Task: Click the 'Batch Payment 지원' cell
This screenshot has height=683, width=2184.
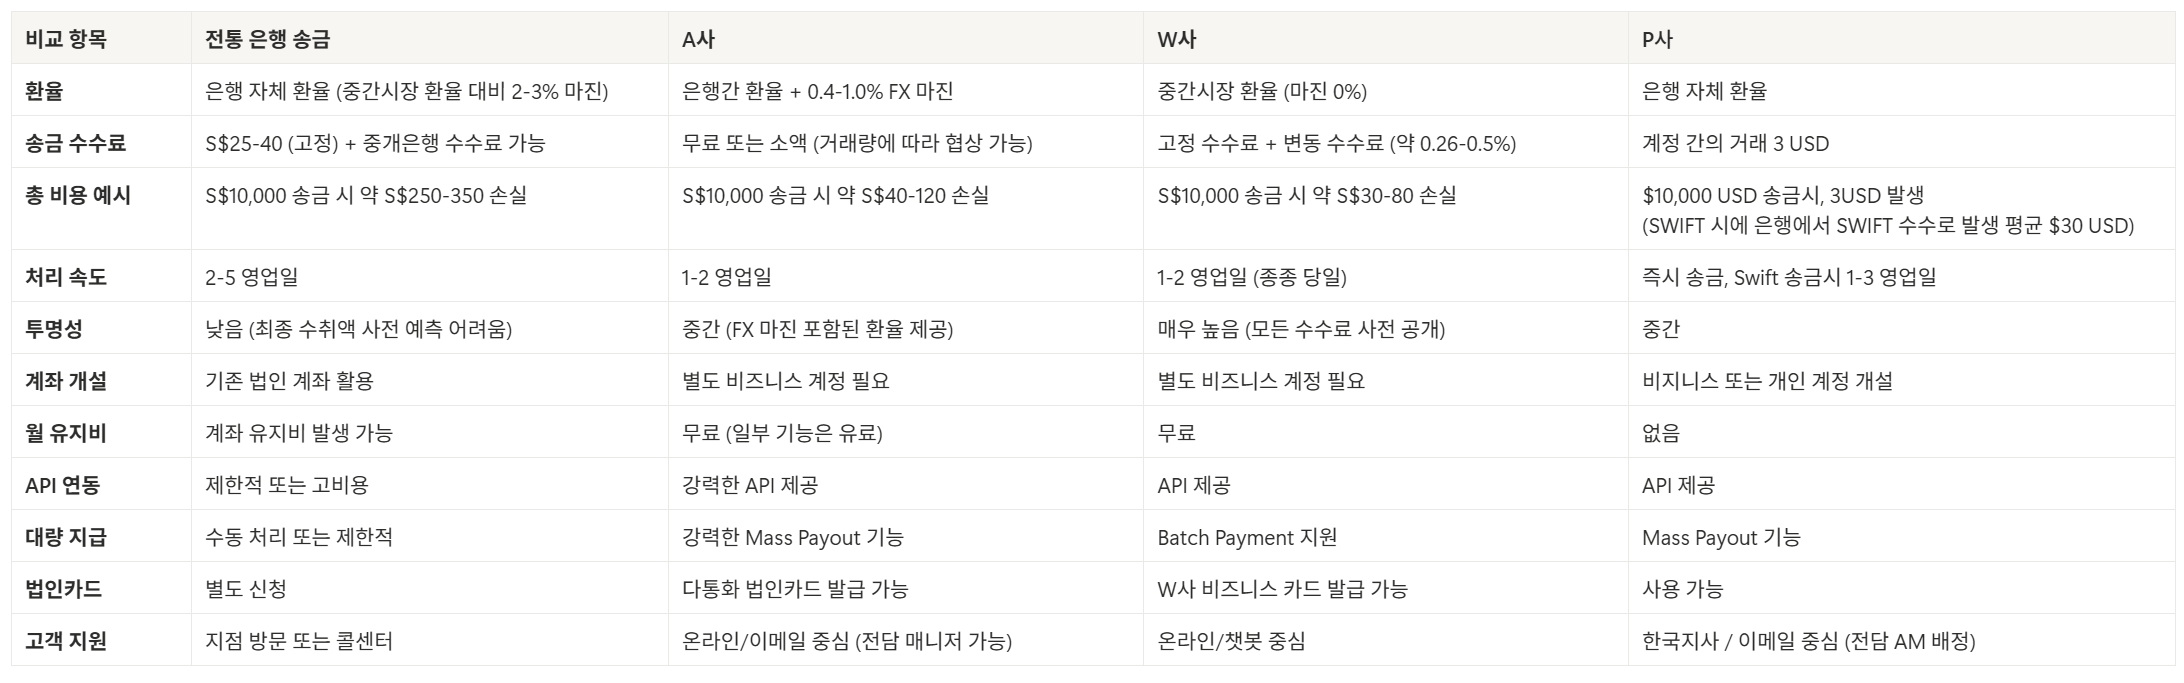Action: coord(1247,537)
